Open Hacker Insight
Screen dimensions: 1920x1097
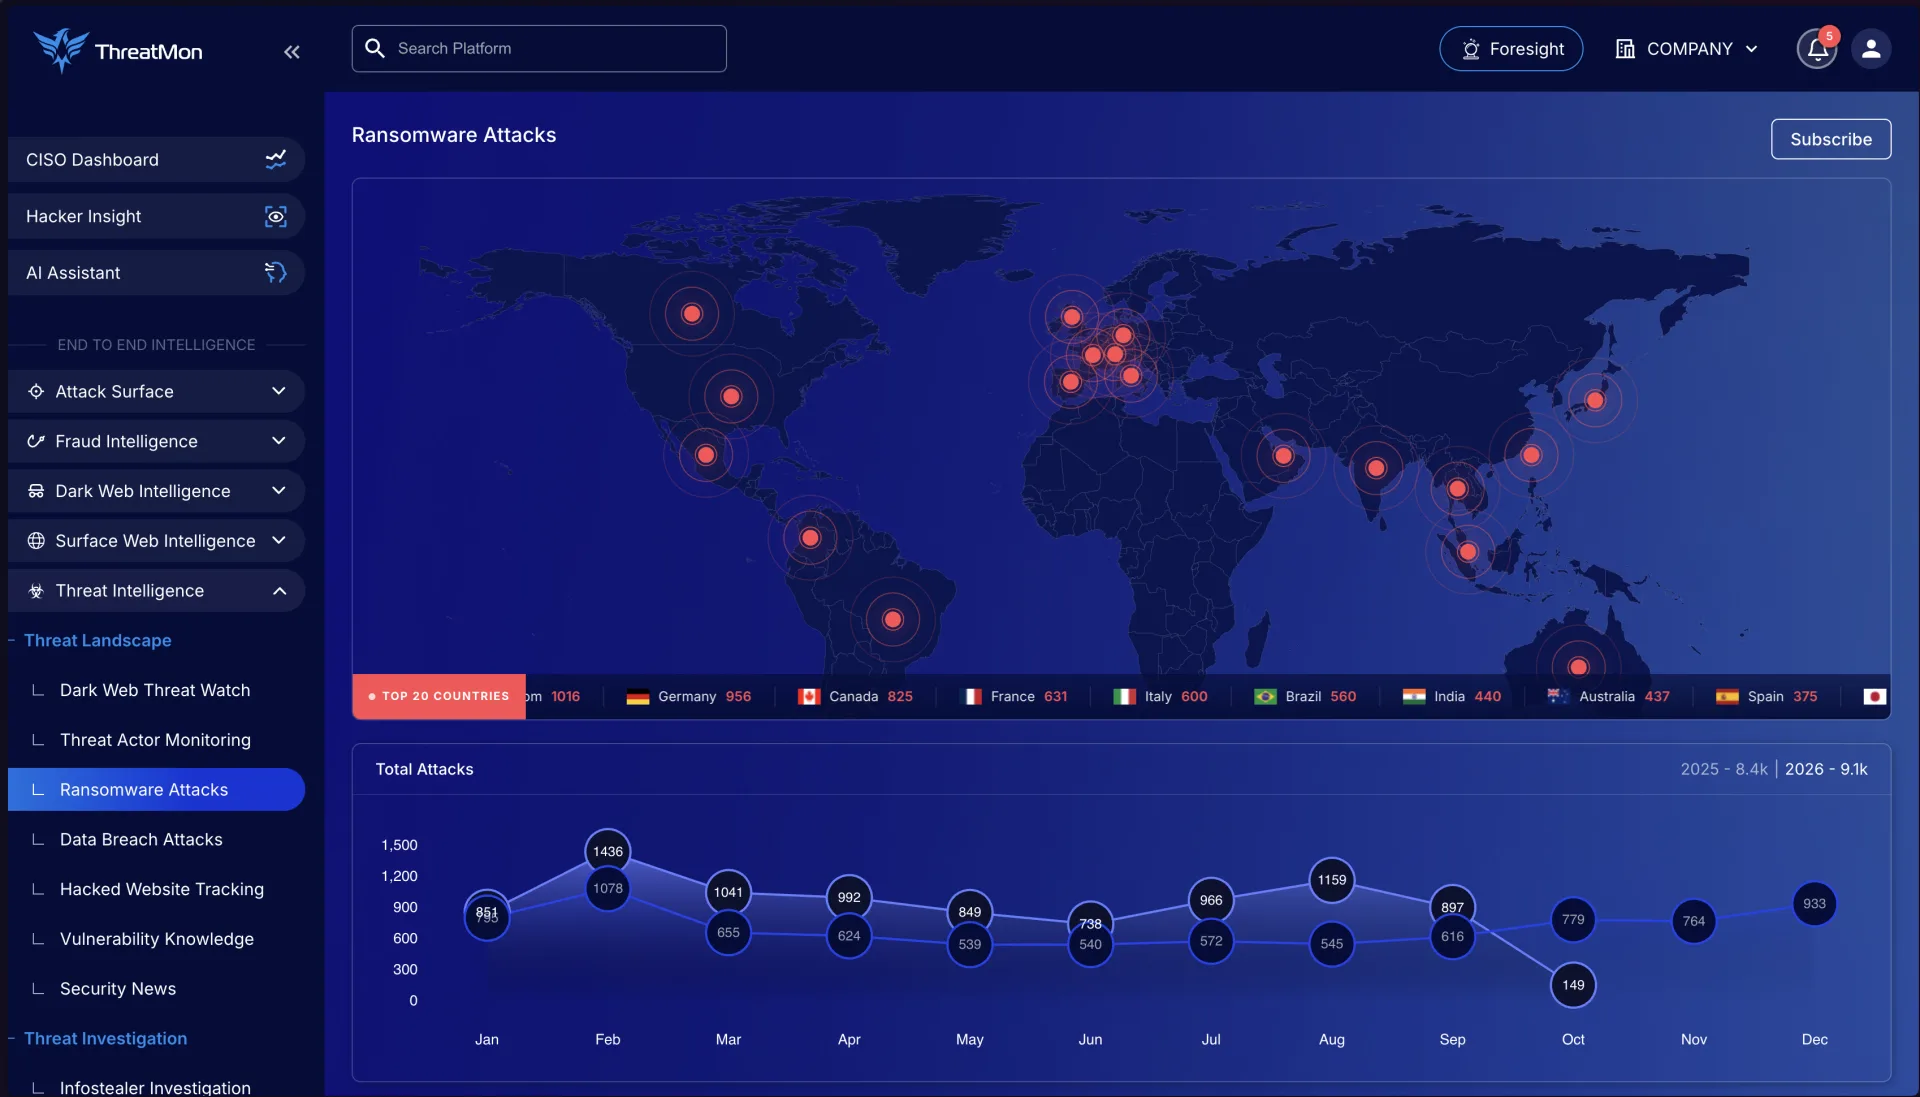tap(156, 216)
